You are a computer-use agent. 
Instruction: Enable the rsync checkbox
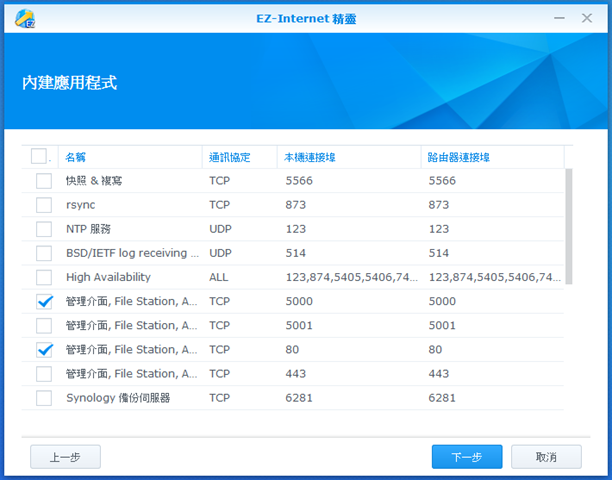pos(44,205)
